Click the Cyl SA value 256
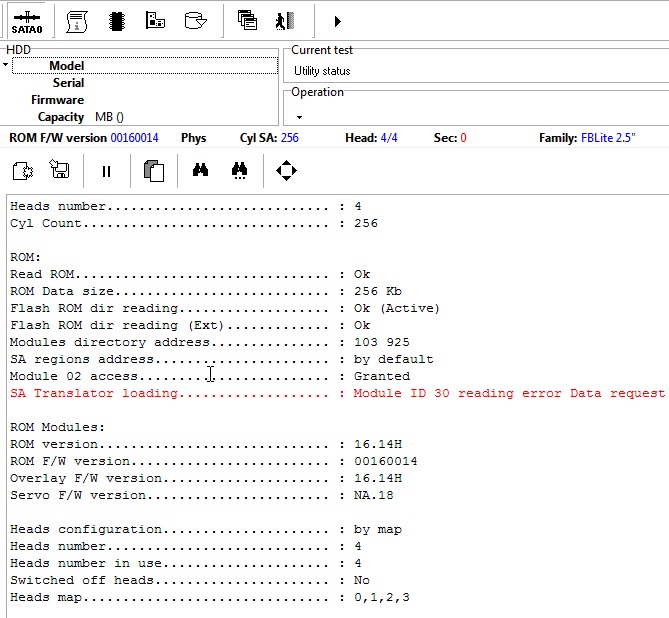The image size is (669, 618). [x=290, y=138]
